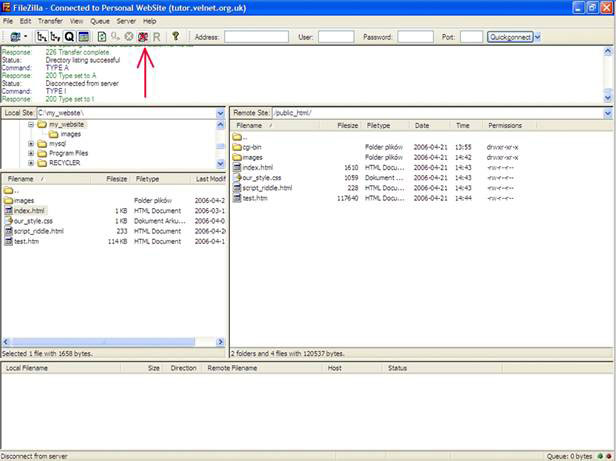Open the Site Manager dropdown arrow
This screenshot has width=616, height=461.
[26, 37]
